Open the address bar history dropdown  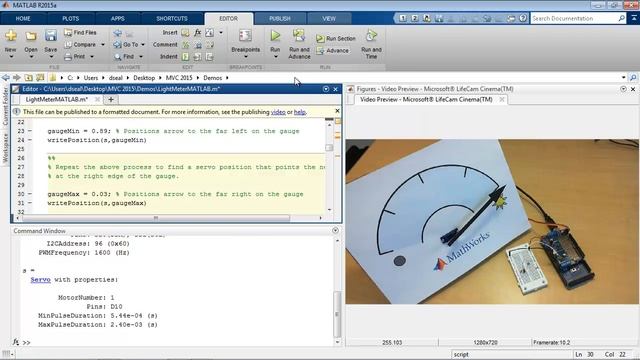coord(624,78)
